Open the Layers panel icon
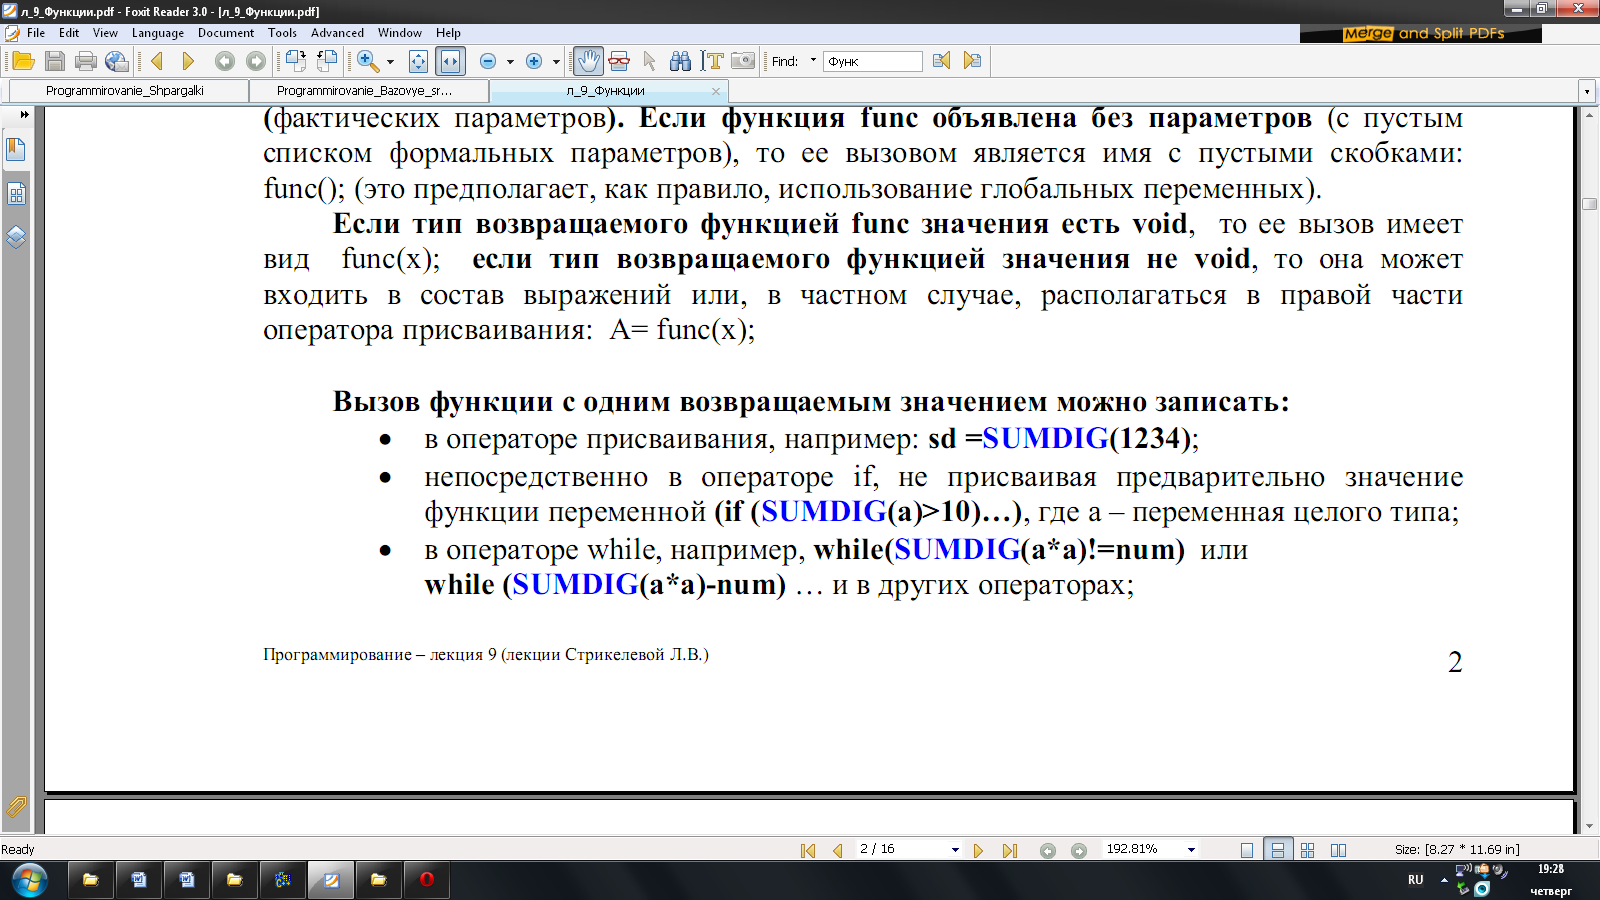The image size is (1600, 900). pyautogui.click(x=16, y=237)
